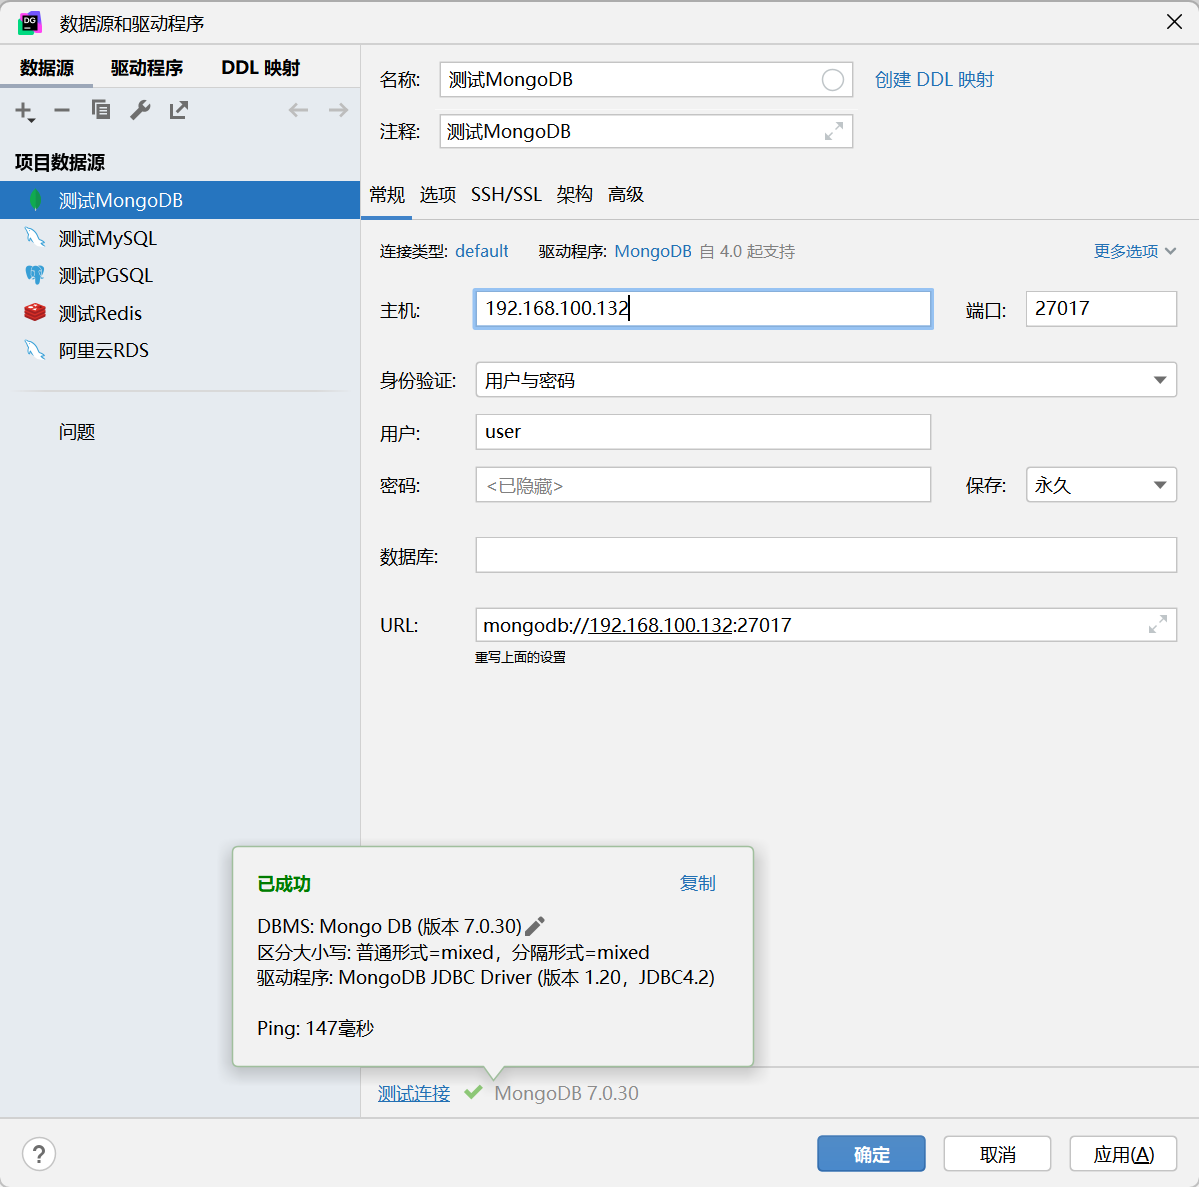
Task: Switch to the DDL 映射 tab
Action: pyautogui.click(x=261, y=68)
